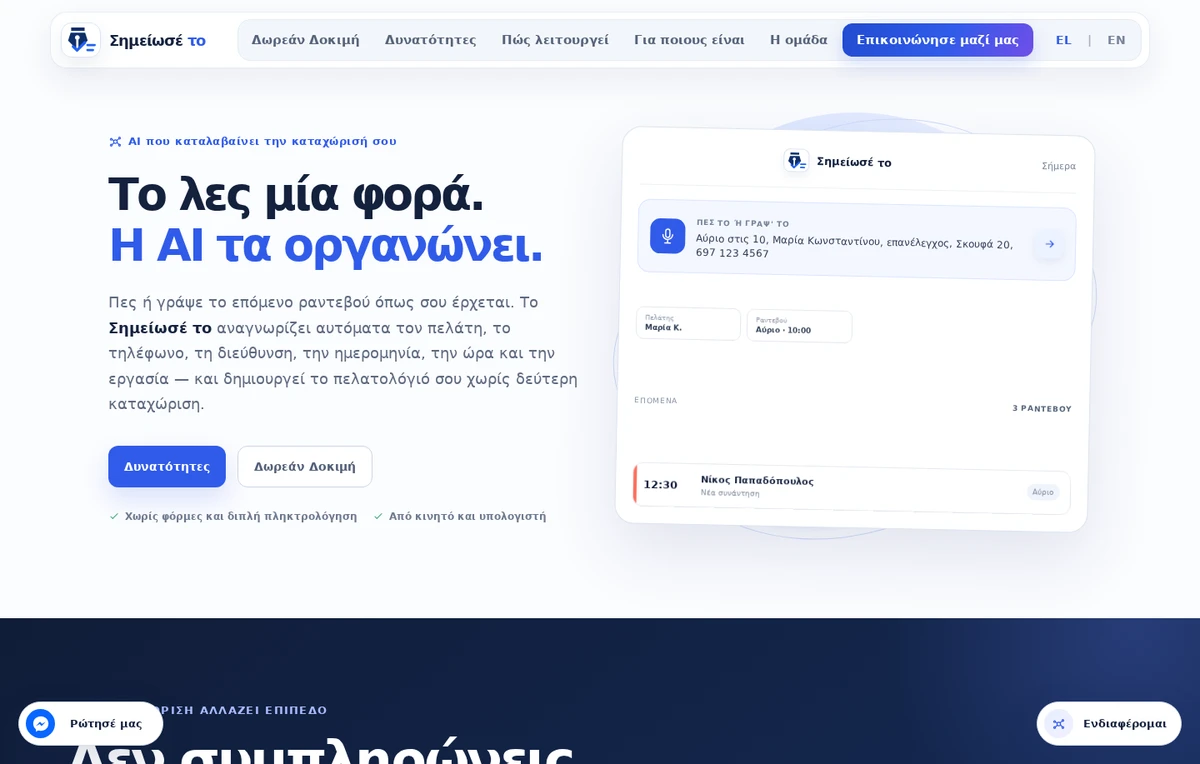Click the AI sparkle icon above the headline
Screen dimensions: 1200x764
(115, 142)
